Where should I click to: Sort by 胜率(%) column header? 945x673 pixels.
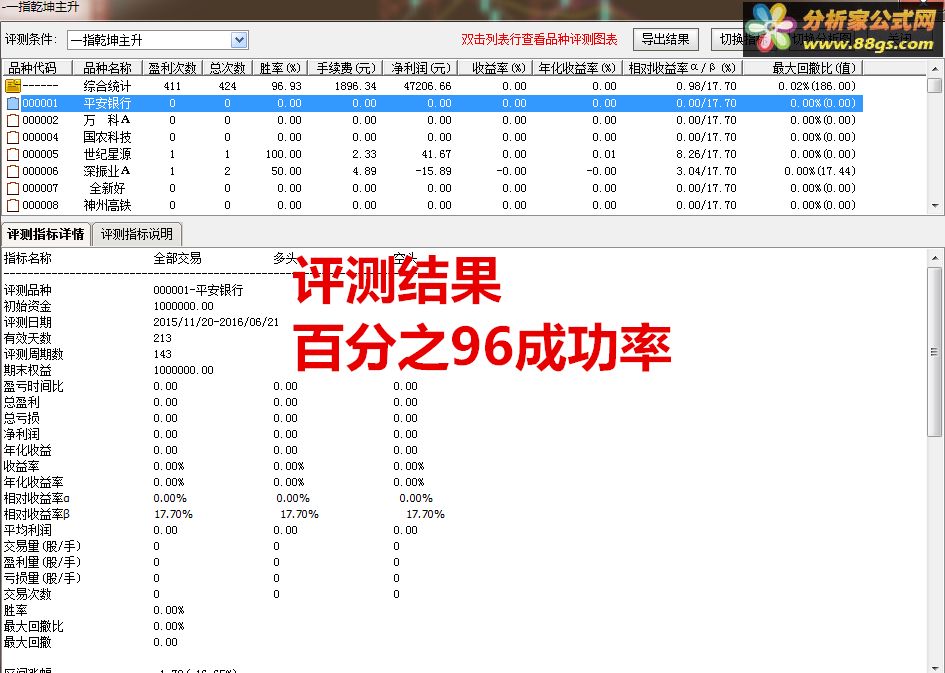[280, 68]
